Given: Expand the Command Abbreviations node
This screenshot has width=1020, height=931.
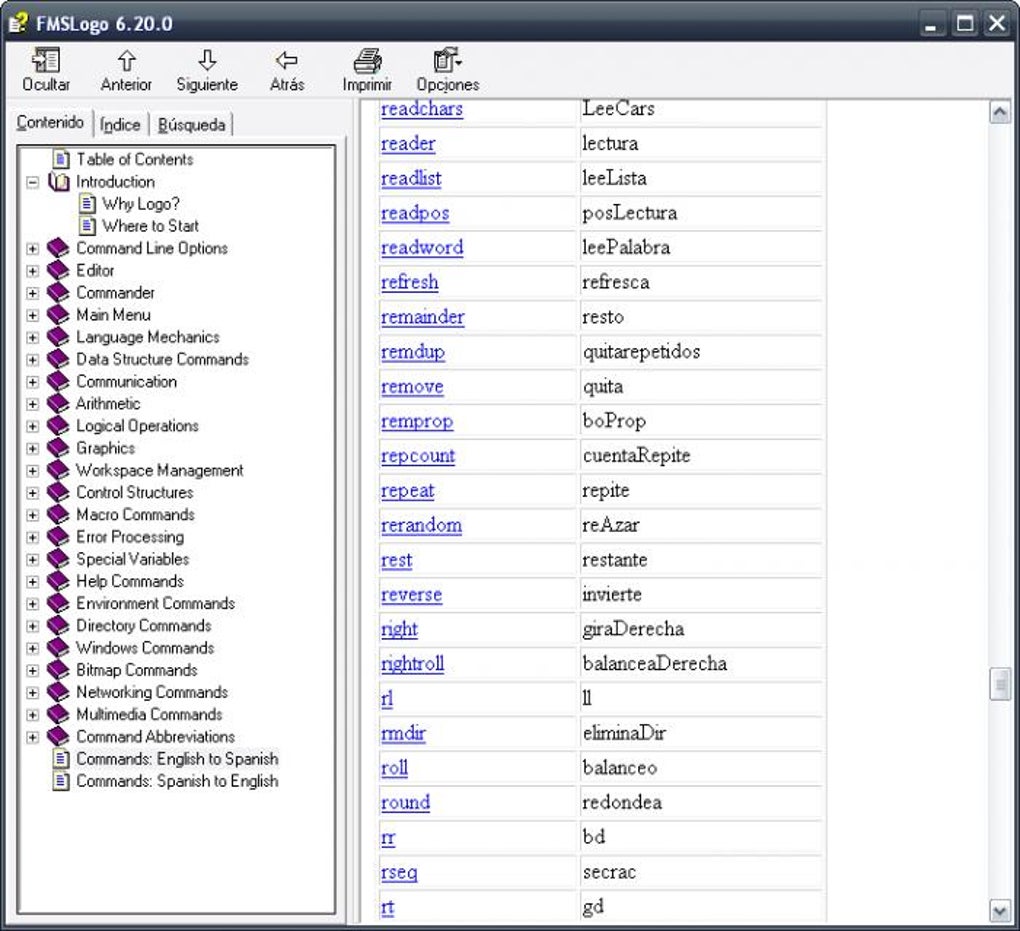Looking at the screenshot, I should pos(33,737).
